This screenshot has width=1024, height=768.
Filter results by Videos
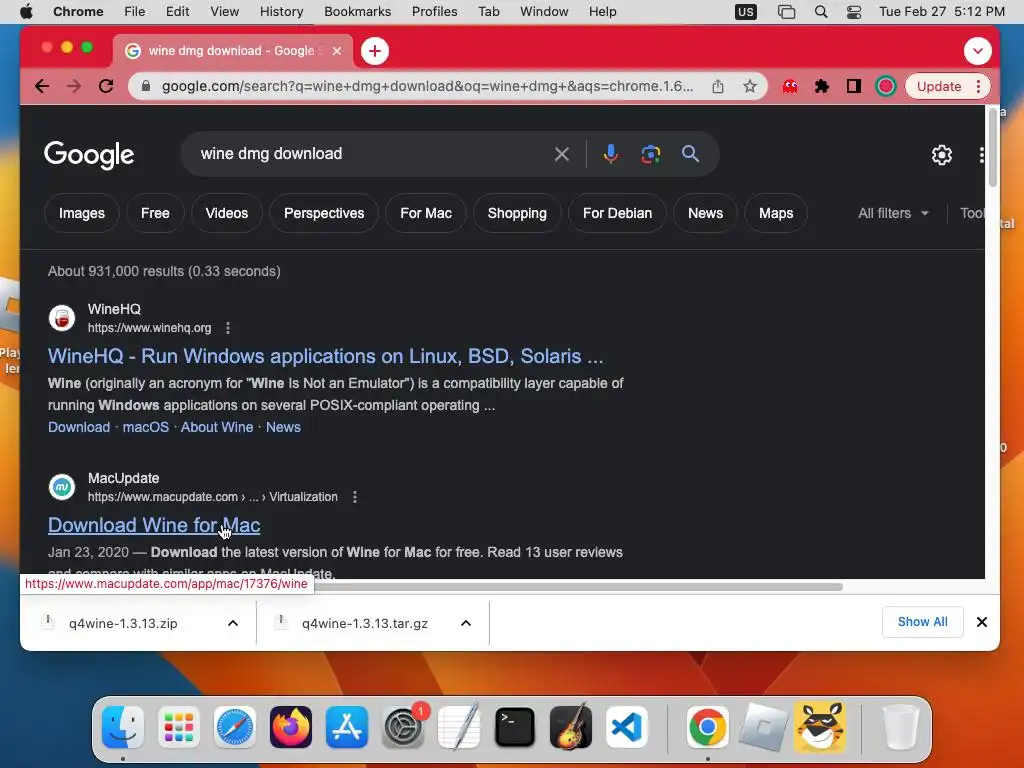[227, 214]
